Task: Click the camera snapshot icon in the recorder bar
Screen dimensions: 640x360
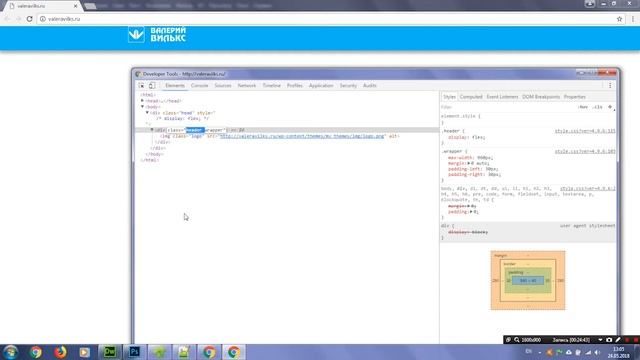Action: tap(609, 340)
